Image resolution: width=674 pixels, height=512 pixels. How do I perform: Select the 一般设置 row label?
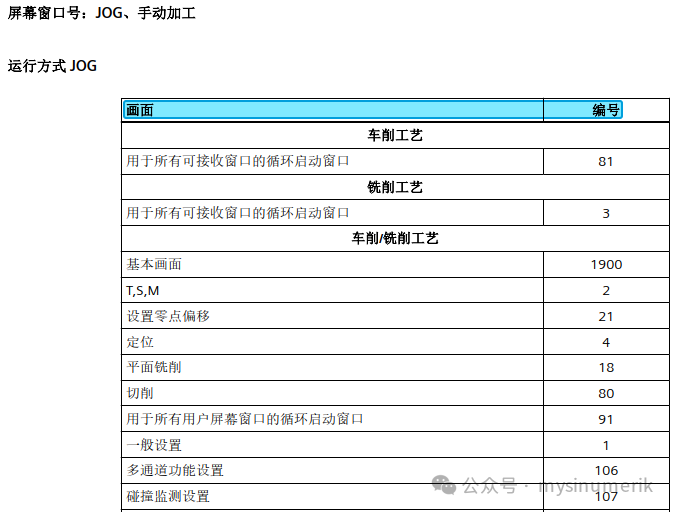(154, 445)
